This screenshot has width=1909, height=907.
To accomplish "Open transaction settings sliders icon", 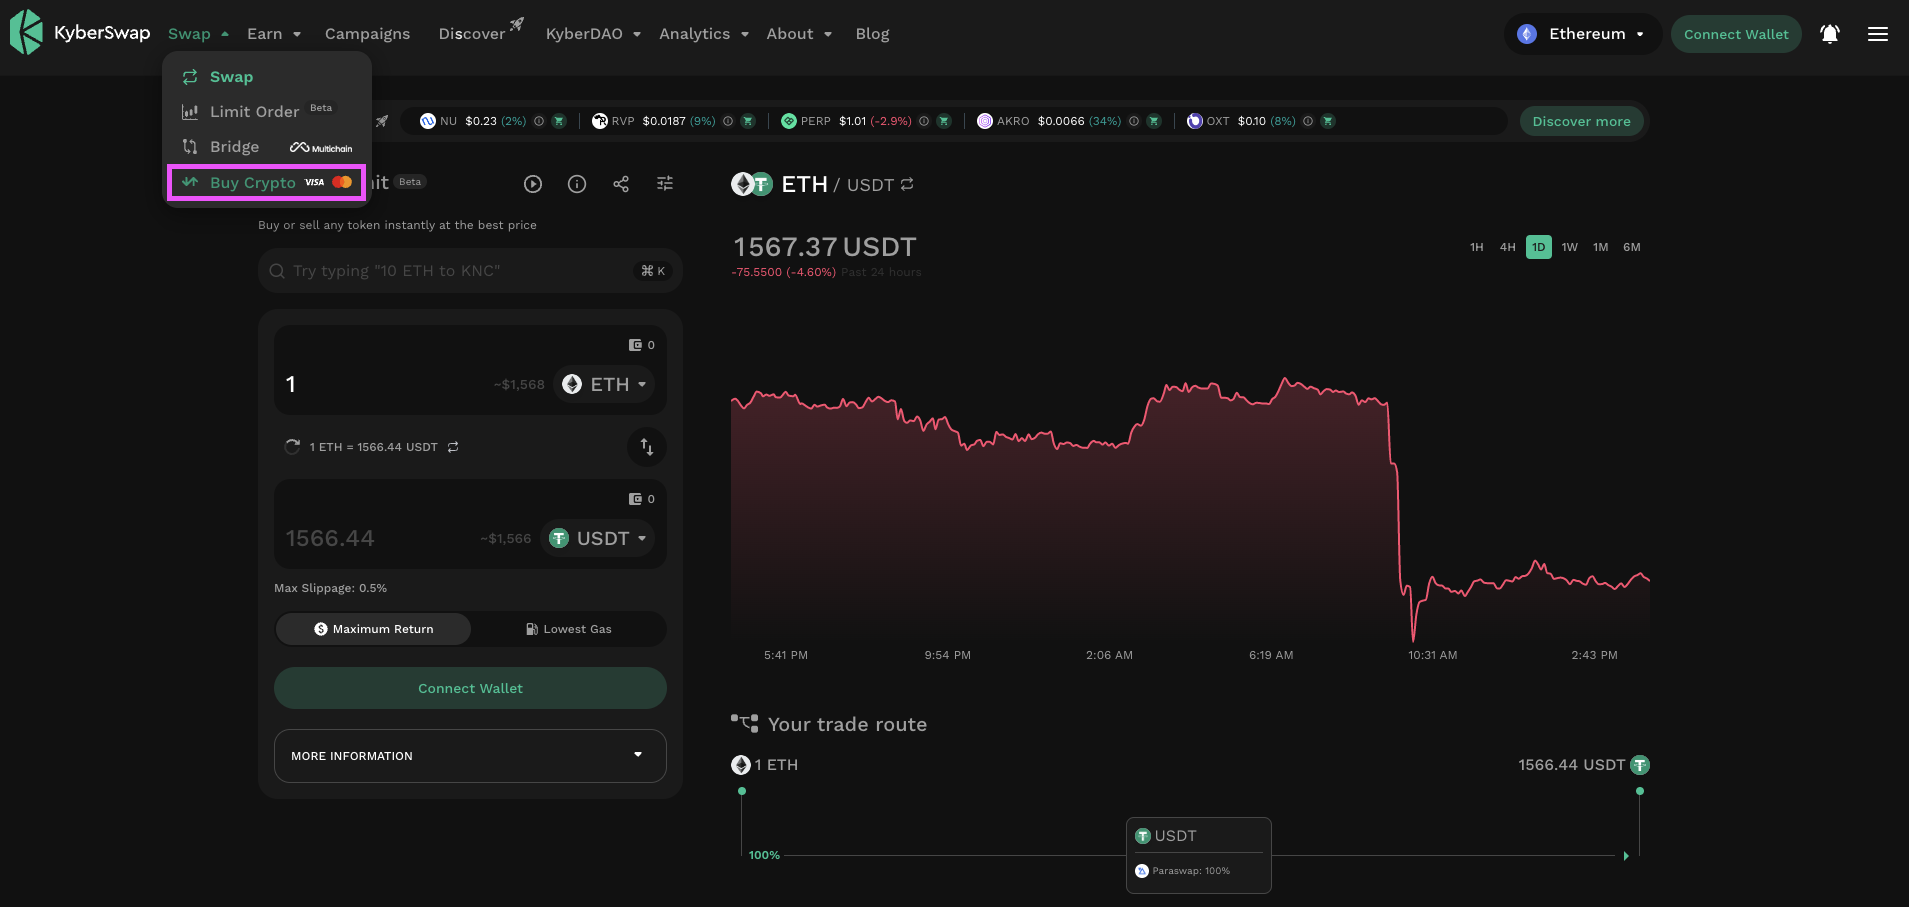I will tap(665, 184).
